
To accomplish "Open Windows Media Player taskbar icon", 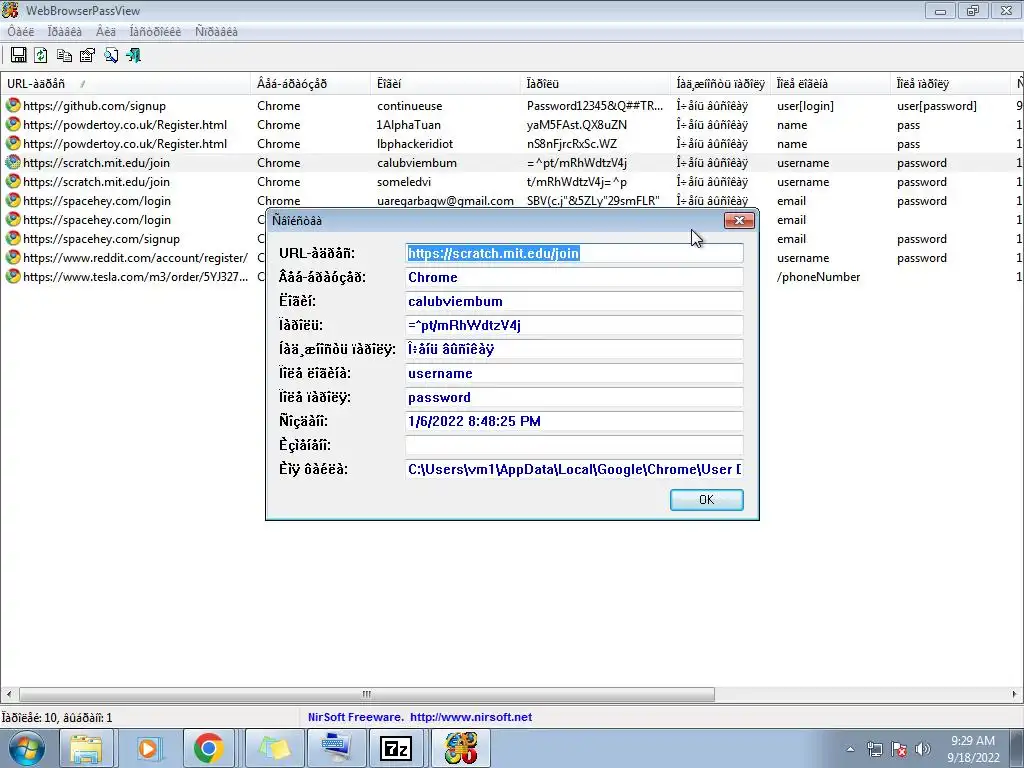I will click(148, 748).
